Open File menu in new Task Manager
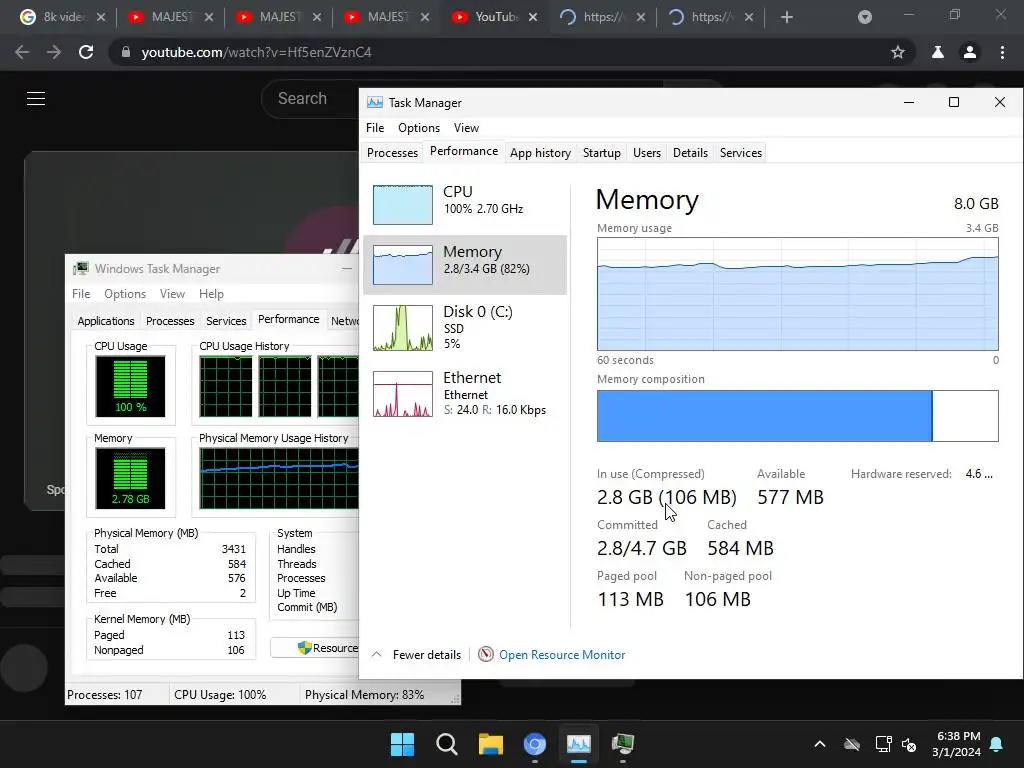1024x768 pixels. tap(375, 128)
